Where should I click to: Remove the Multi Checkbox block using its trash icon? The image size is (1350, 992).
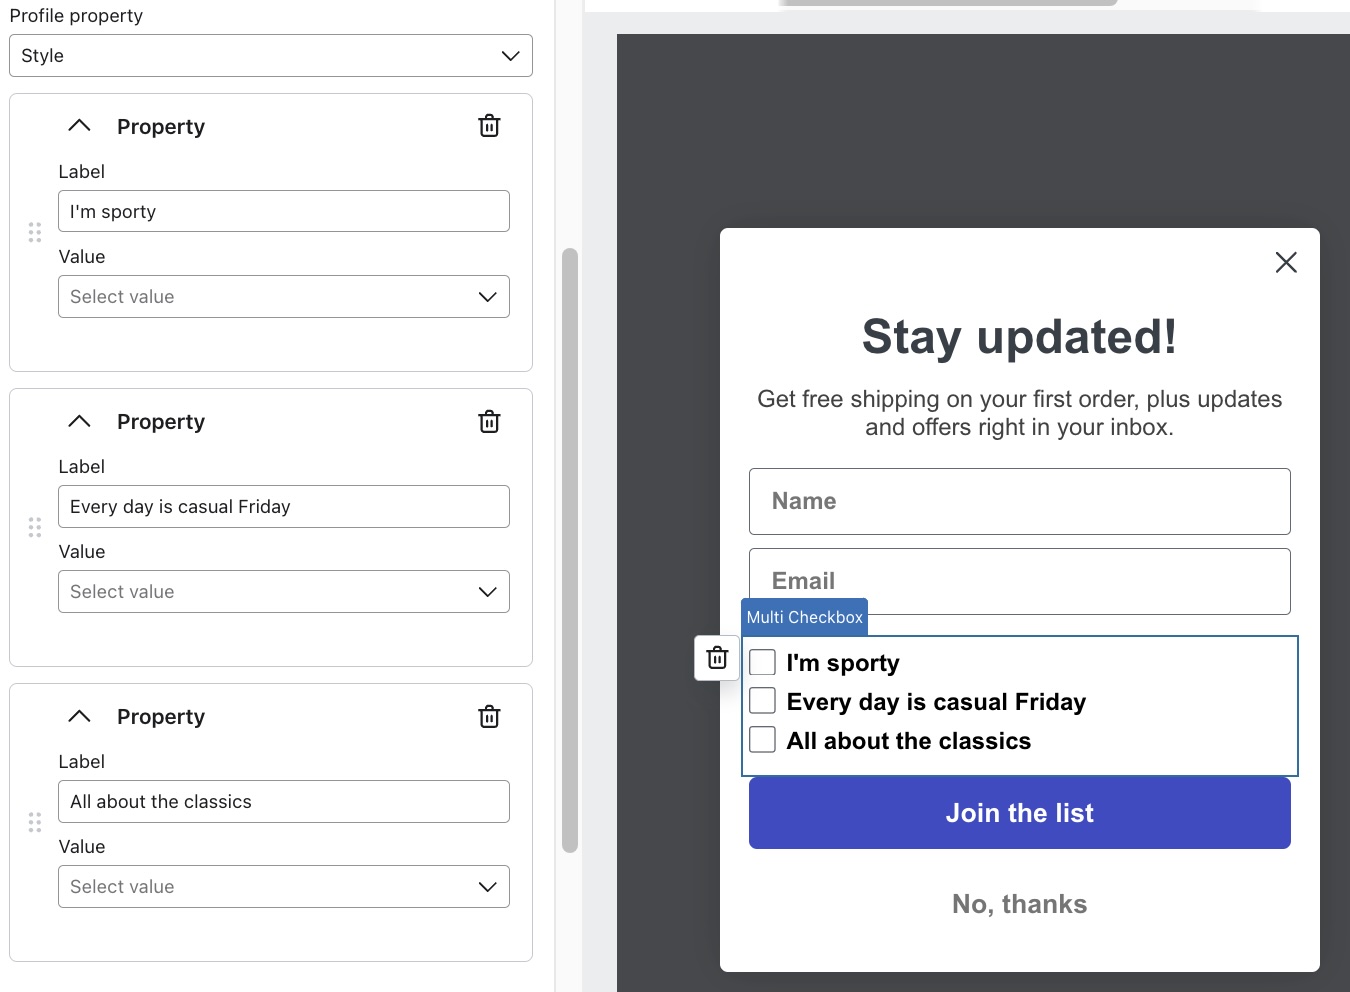716,658
